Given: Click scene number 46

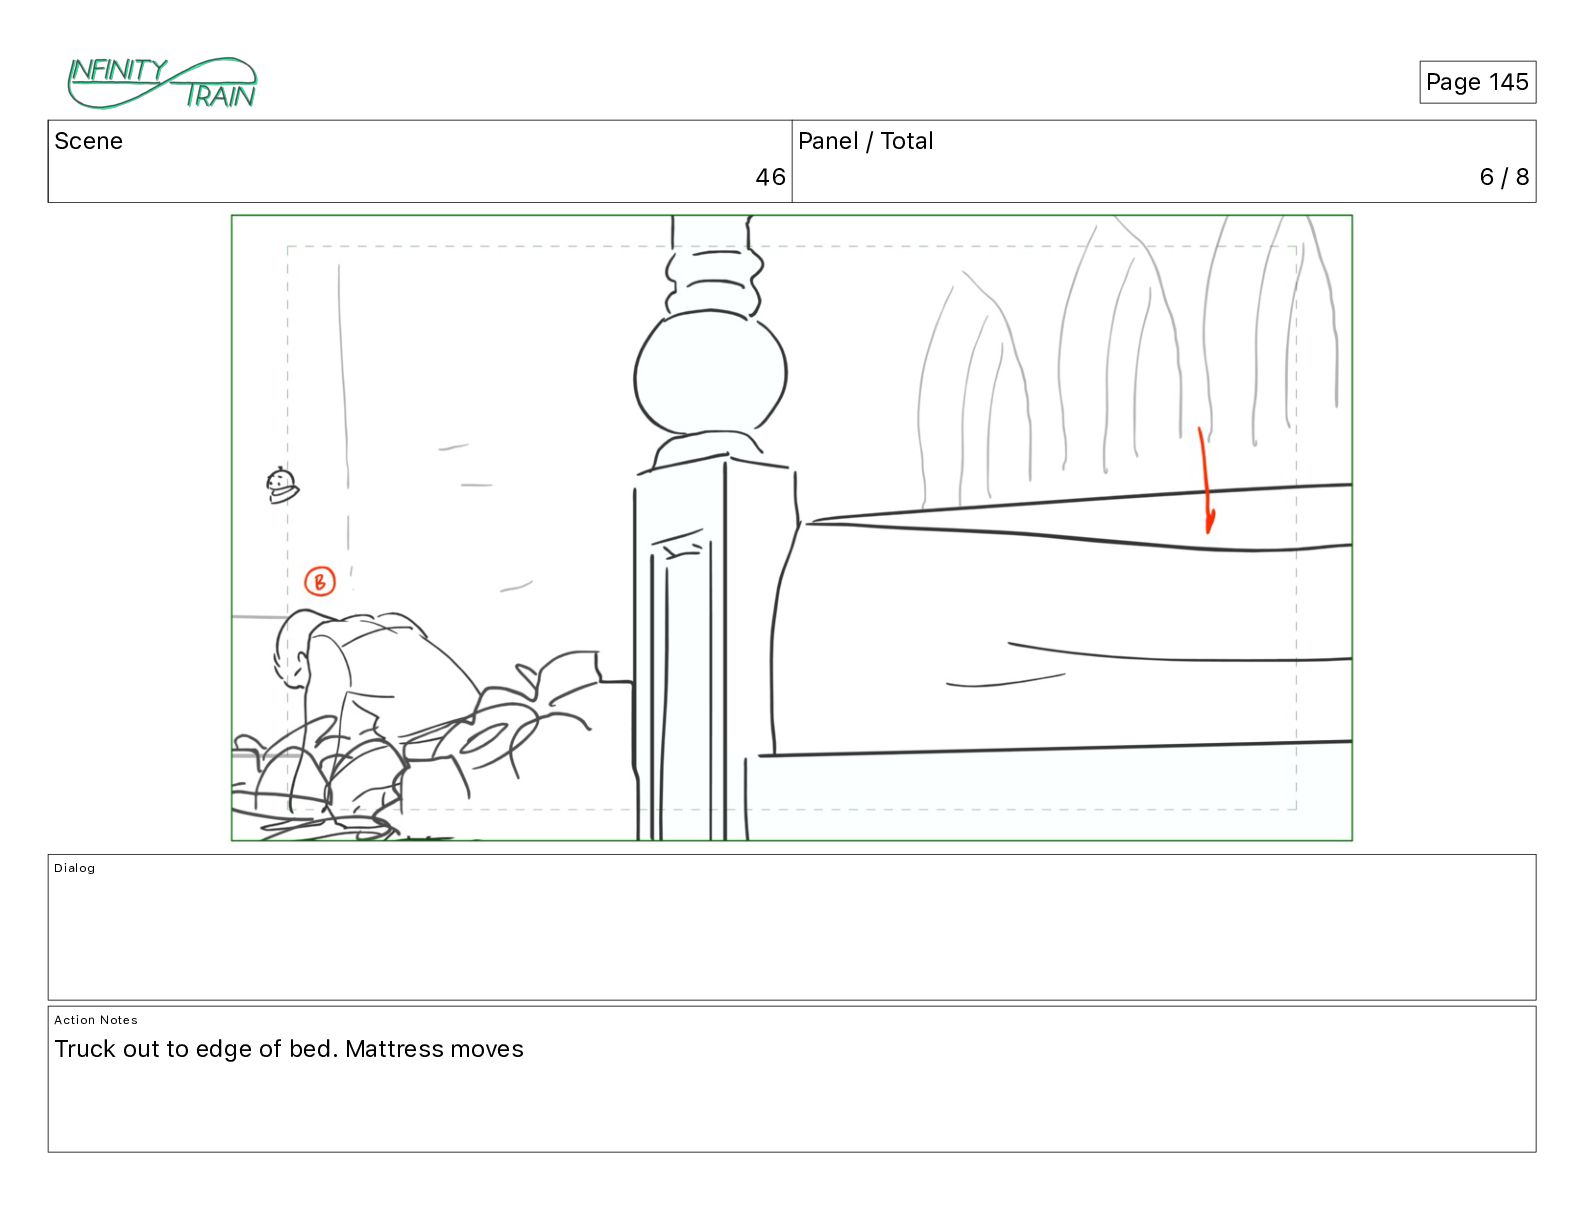Looking at the screenshot, I should (x=770, y=177).
